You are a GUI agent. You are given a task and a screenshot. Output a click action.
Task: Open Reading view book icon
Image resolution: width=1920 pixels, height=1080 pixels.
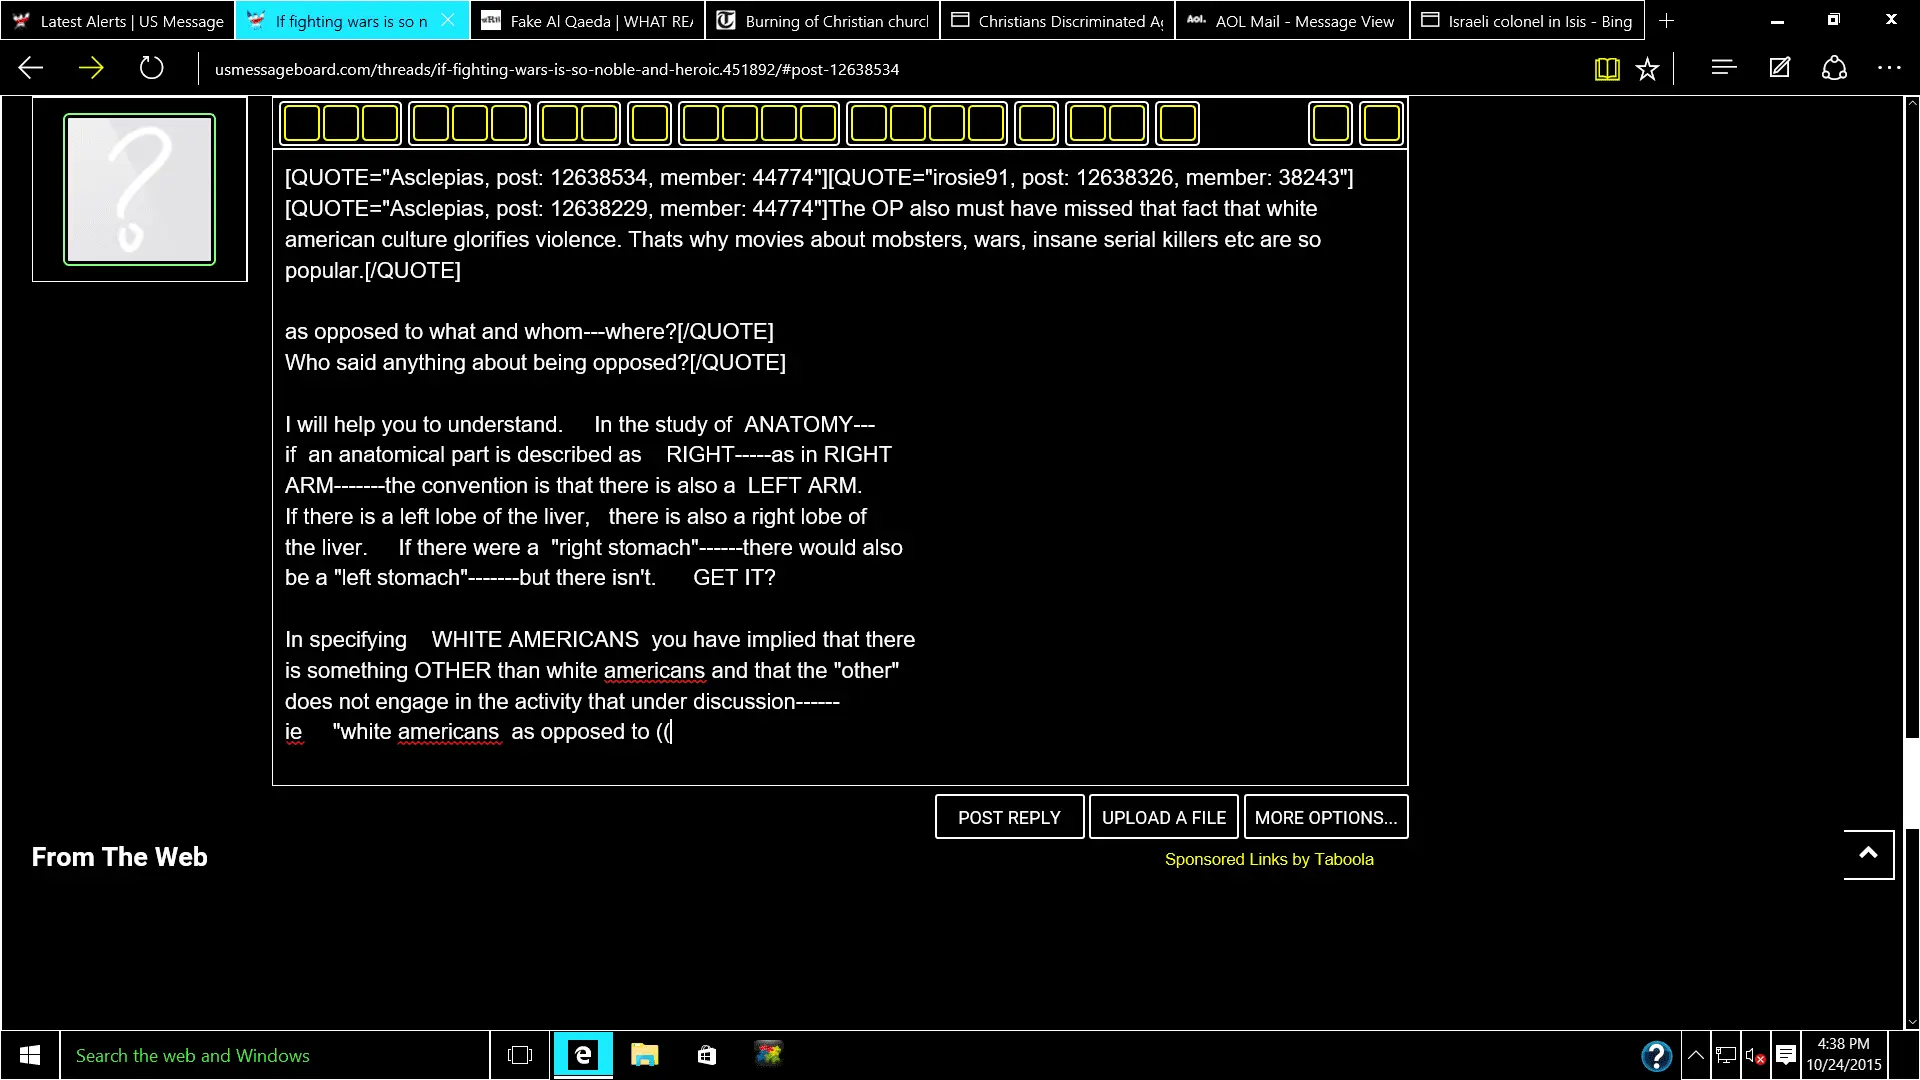(1606, 69)
